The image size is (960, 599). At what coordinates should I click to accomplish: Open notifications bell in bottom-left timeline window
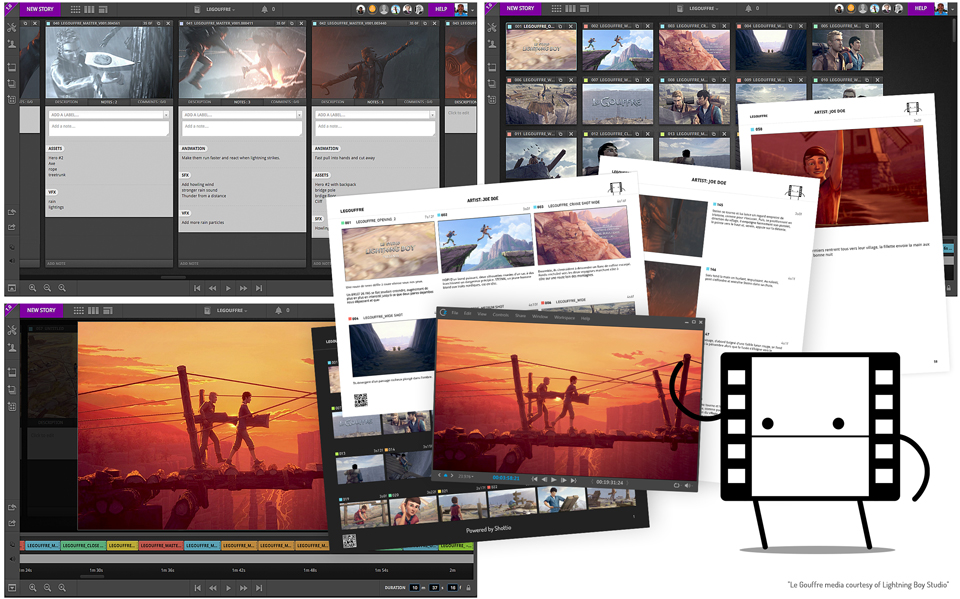click(280, 311)
